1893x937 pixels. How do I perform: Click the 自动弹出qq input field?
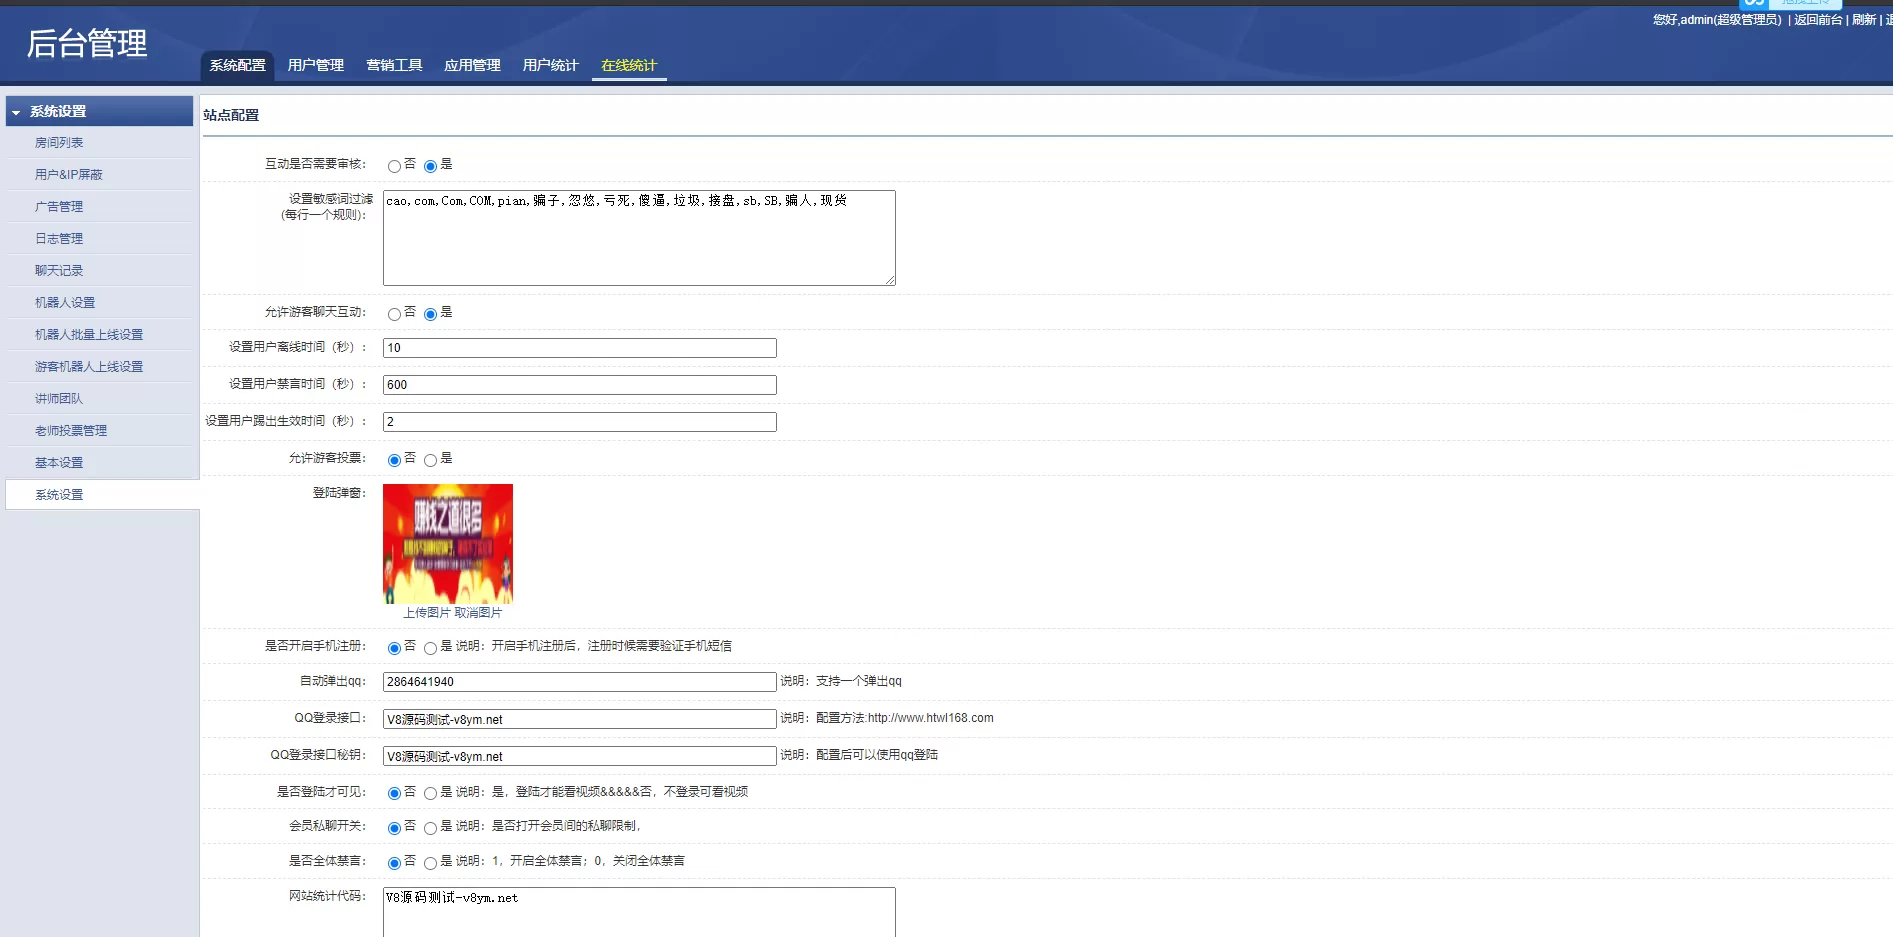coord(580,682)
